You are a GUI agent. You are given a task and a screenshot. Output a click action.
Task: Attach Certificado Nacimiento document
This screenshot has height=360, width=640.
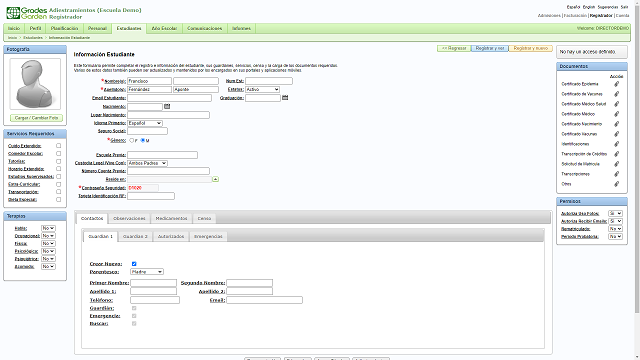click(x=616, y=124)
